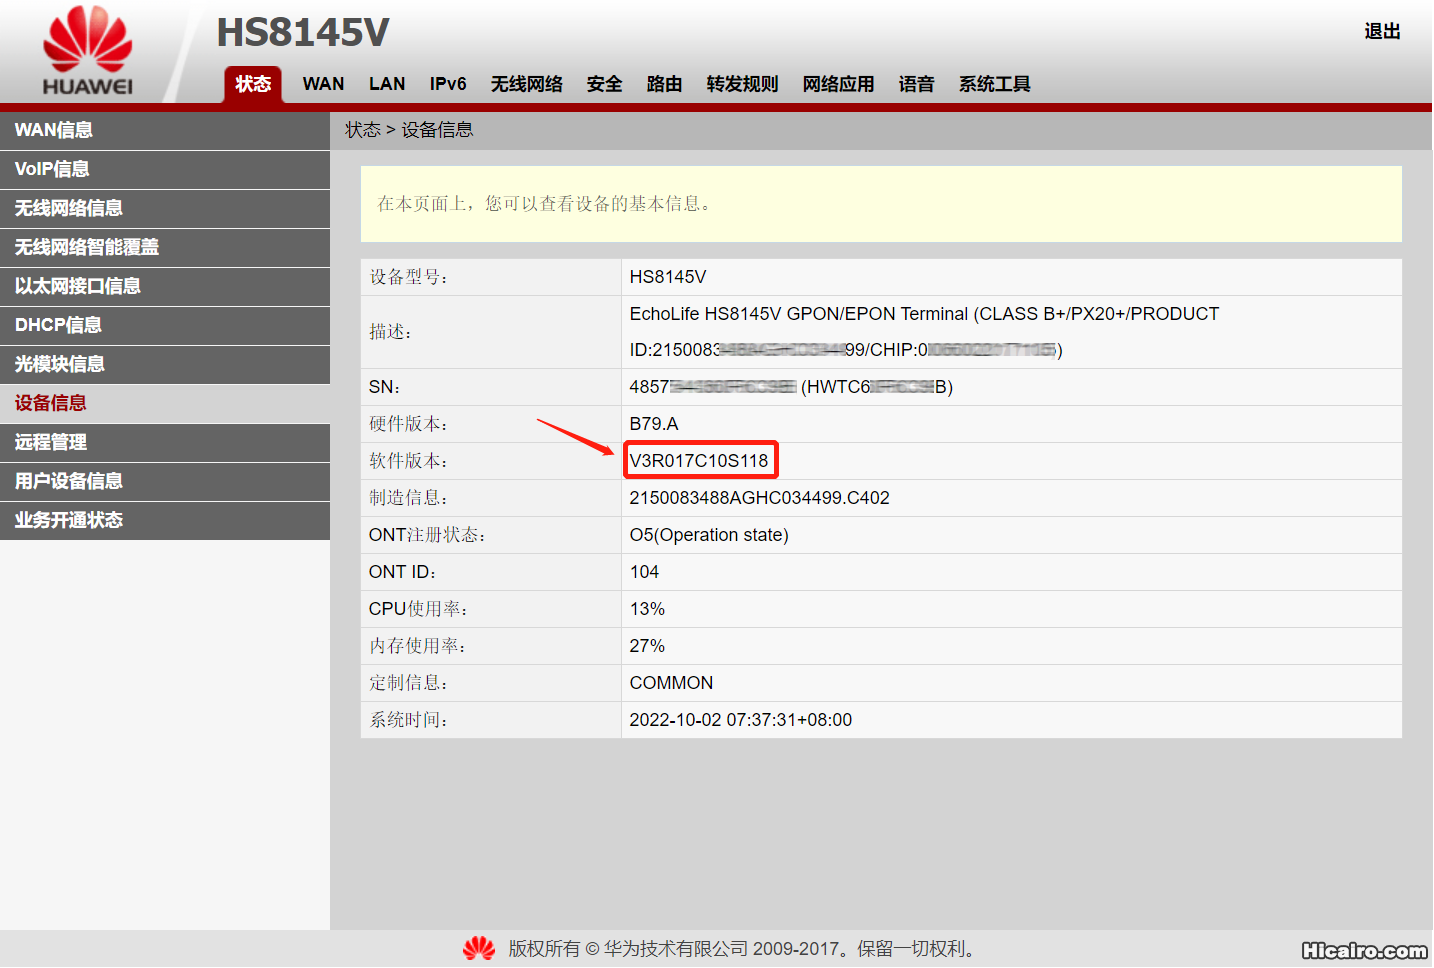Select 无线网络智能覆盖 sidebar item

(x=165, y=247)
